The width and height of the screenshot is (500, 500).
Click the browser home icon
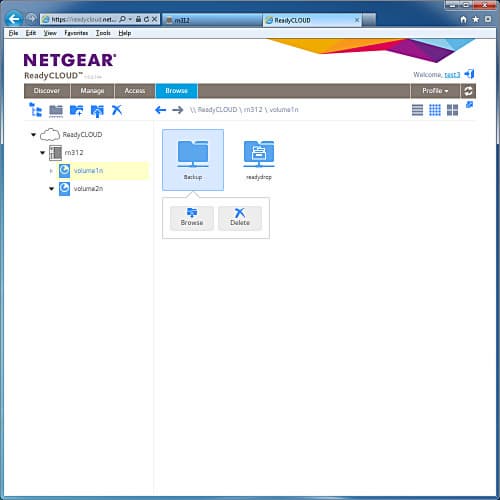[463, 19]
